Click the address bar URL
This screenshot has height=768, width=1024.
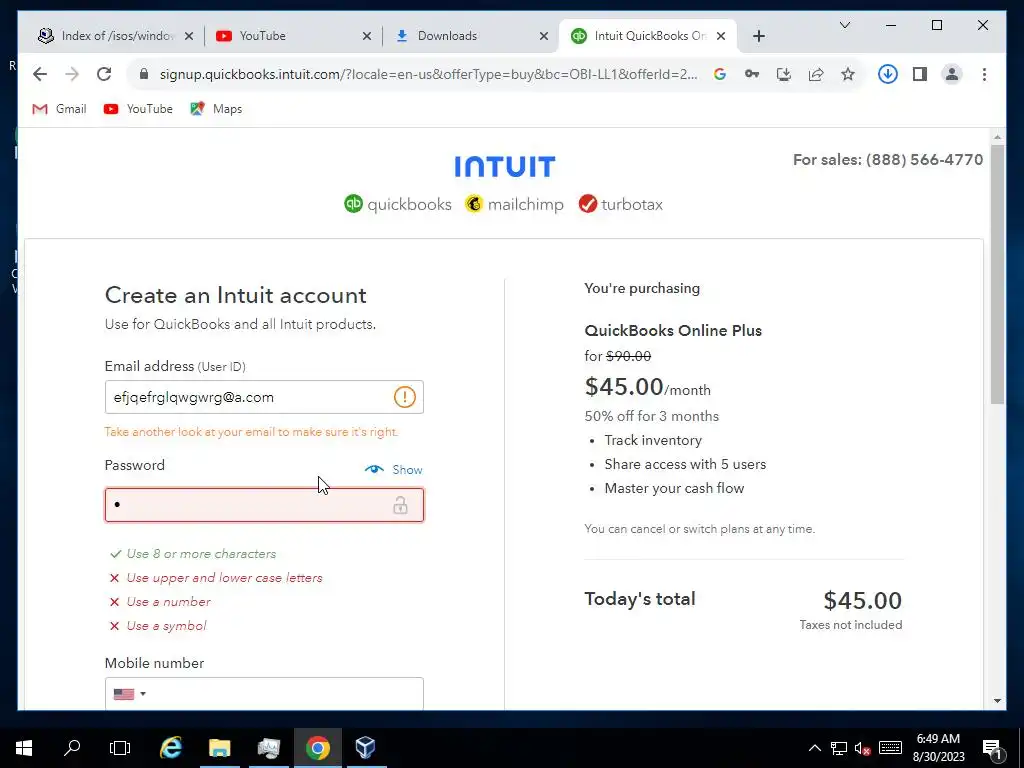(x=428, y=74)
